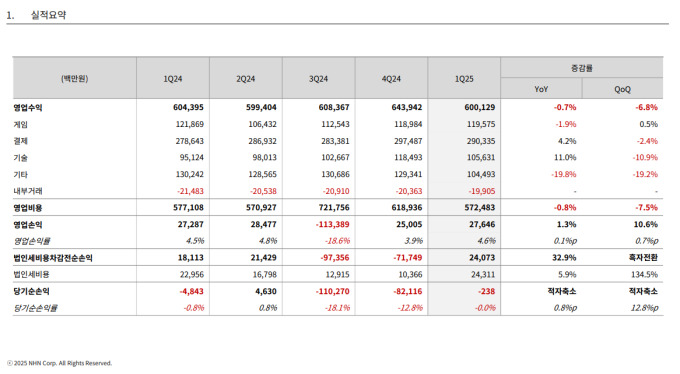This screenshot has height=374, width=680.
Task: Select the (백만원) unit header cell
Action: [x=75, y=79]
